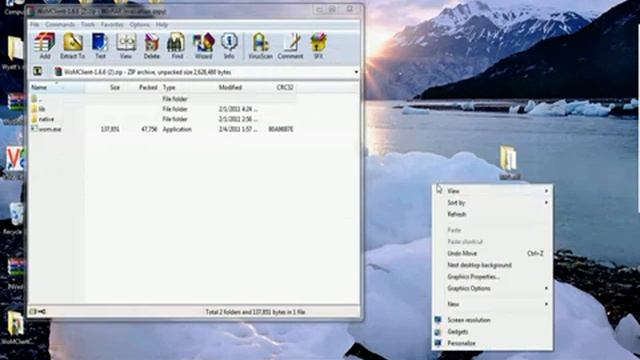Click the View file toolbar icon
Viewport: 640px width, 360px height.
[126, 46]
